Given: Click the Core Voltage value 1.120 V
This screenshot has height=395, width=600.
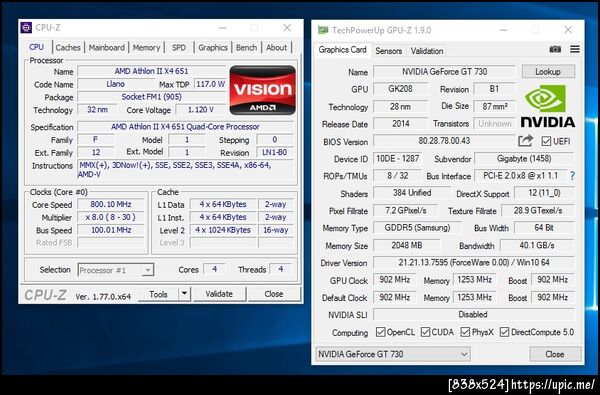Looking at the screenshot, I should point(201,110).
